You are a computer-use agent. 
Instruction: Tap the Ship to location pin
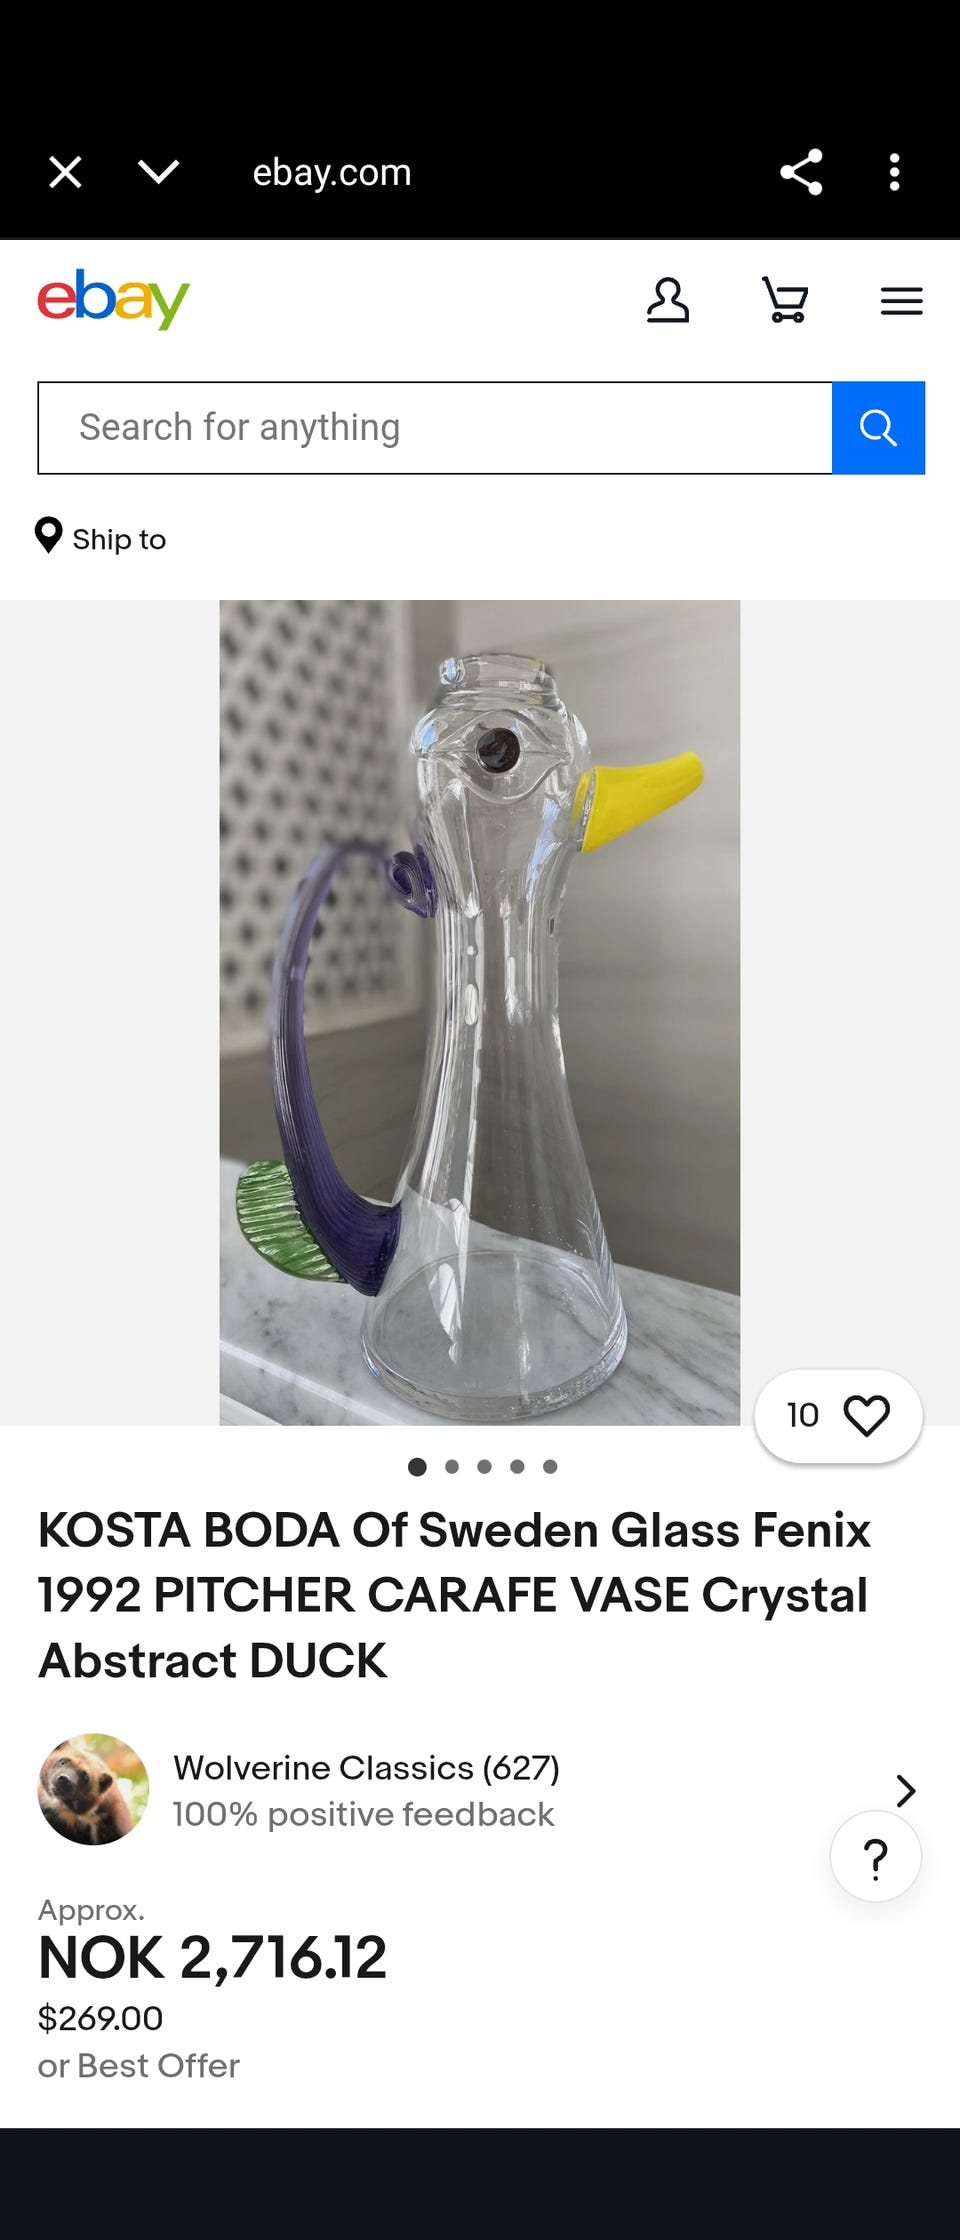click(x=48, y=536)
